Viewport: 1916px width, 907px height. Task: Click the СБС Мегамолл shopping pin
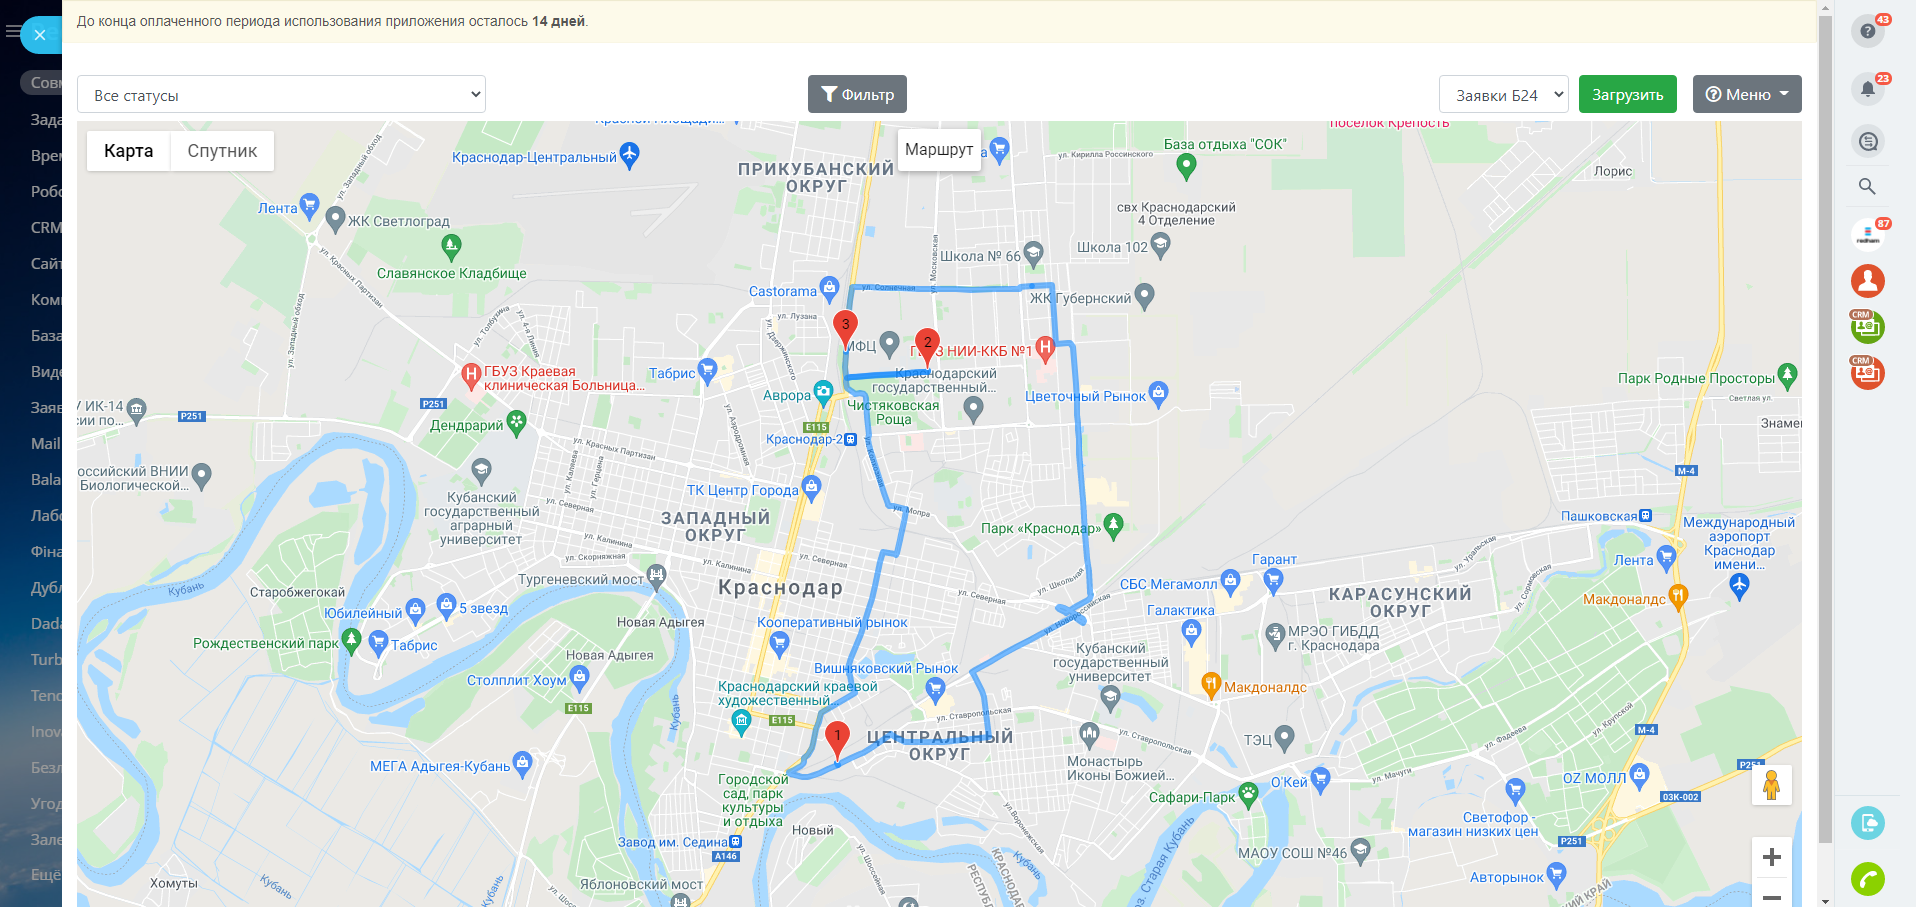point(1230,582)
